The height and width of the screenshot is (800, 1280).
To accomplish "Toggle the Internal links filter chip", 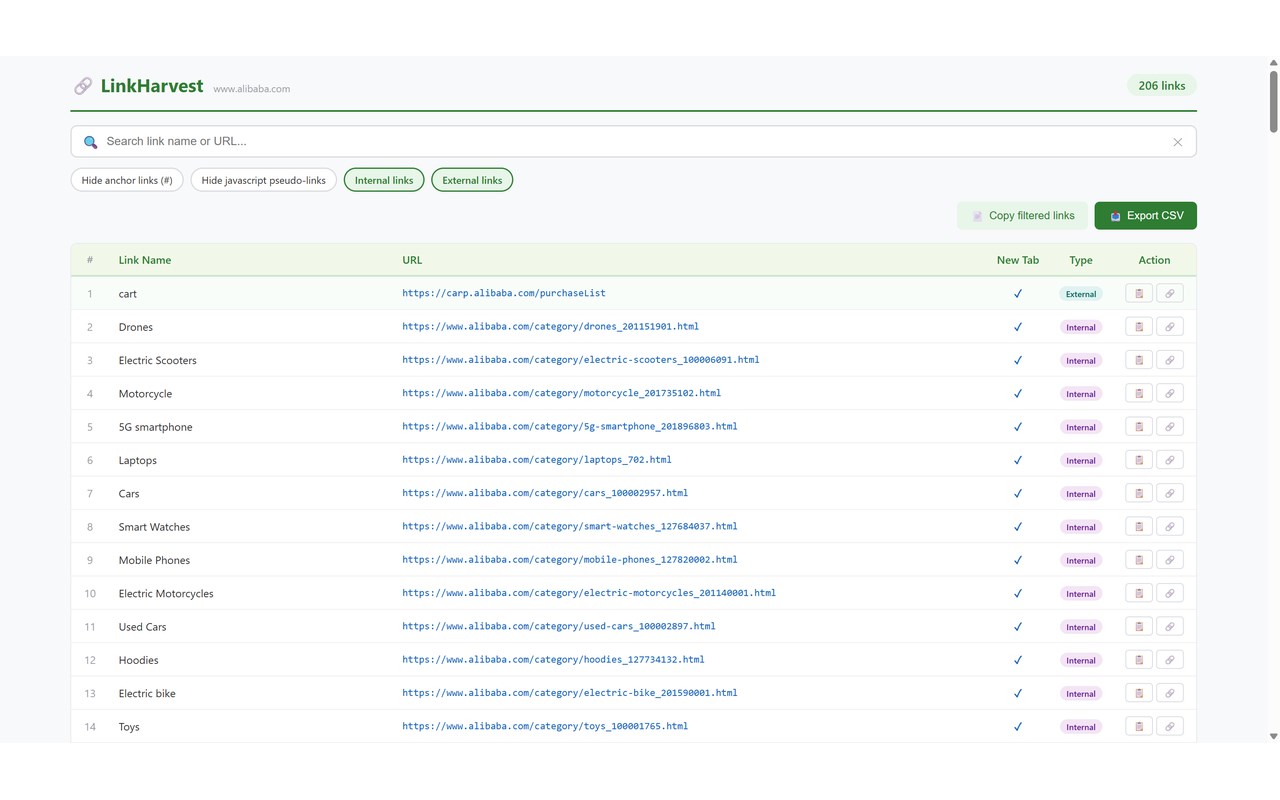I will coord(384,180).
